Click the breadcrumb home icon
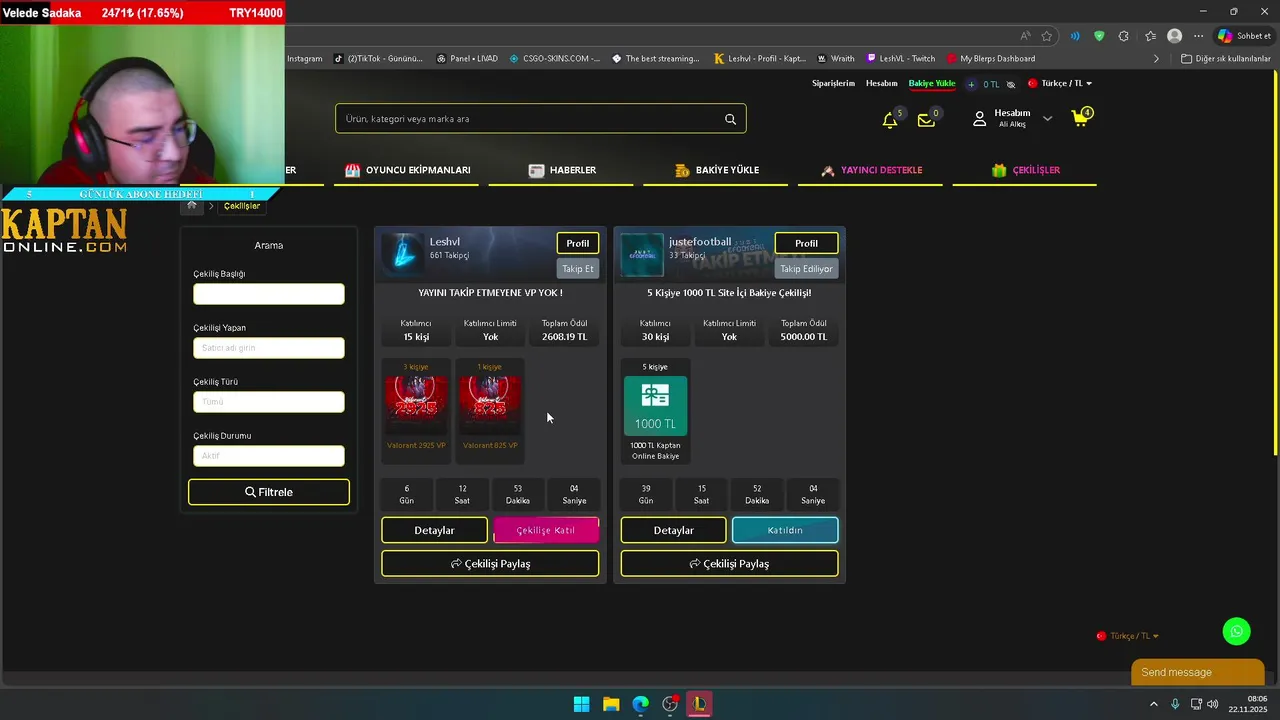Viewport: 1280px width, 720px height. (192, 205)
